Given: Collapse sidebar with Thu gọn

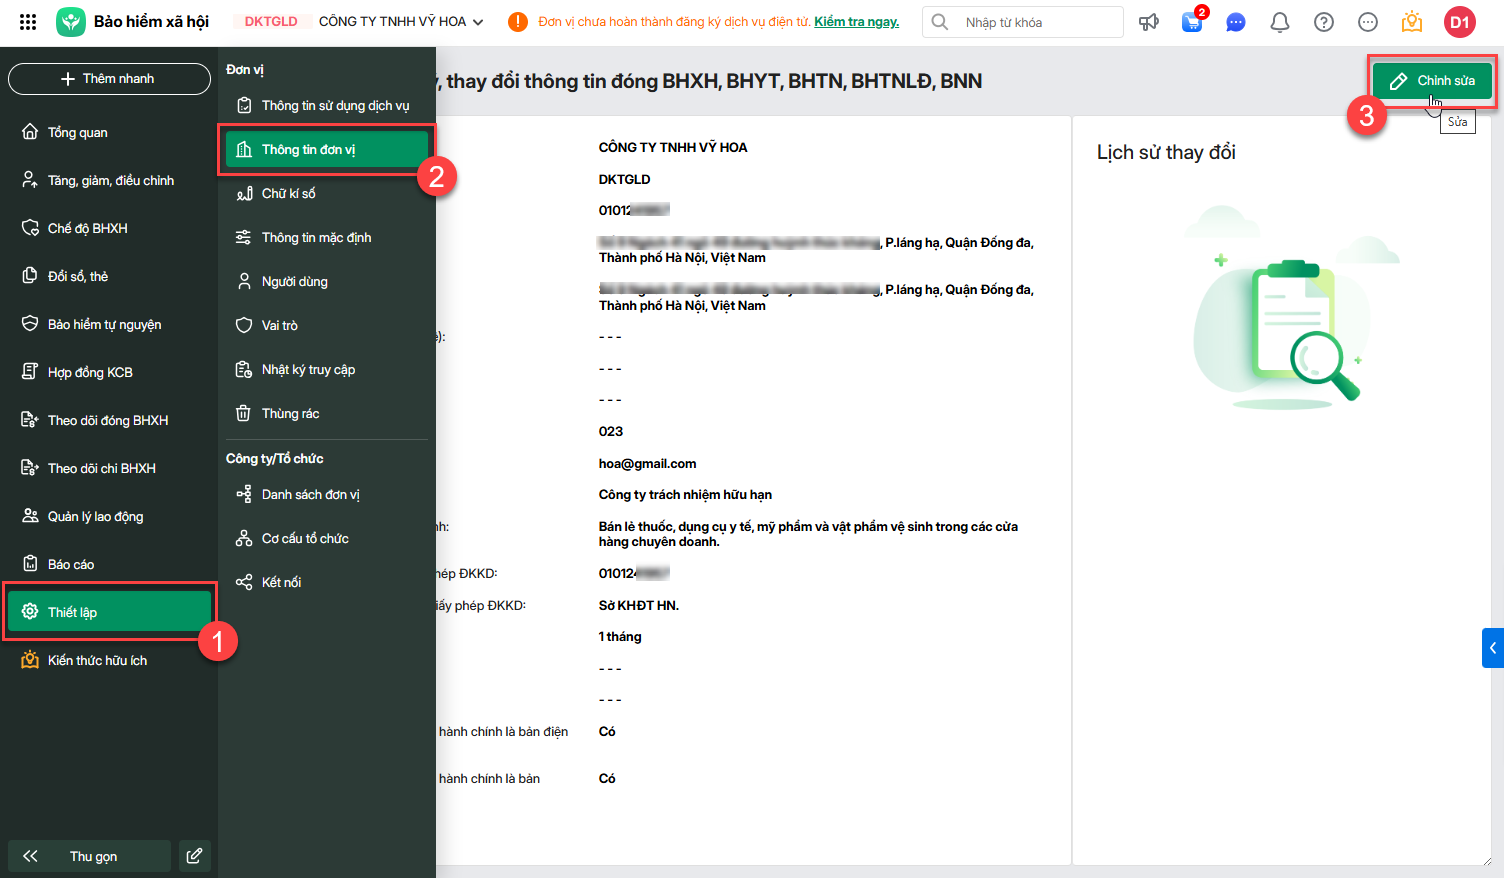Looking at the screenshot, I should [x=90, y=856].
